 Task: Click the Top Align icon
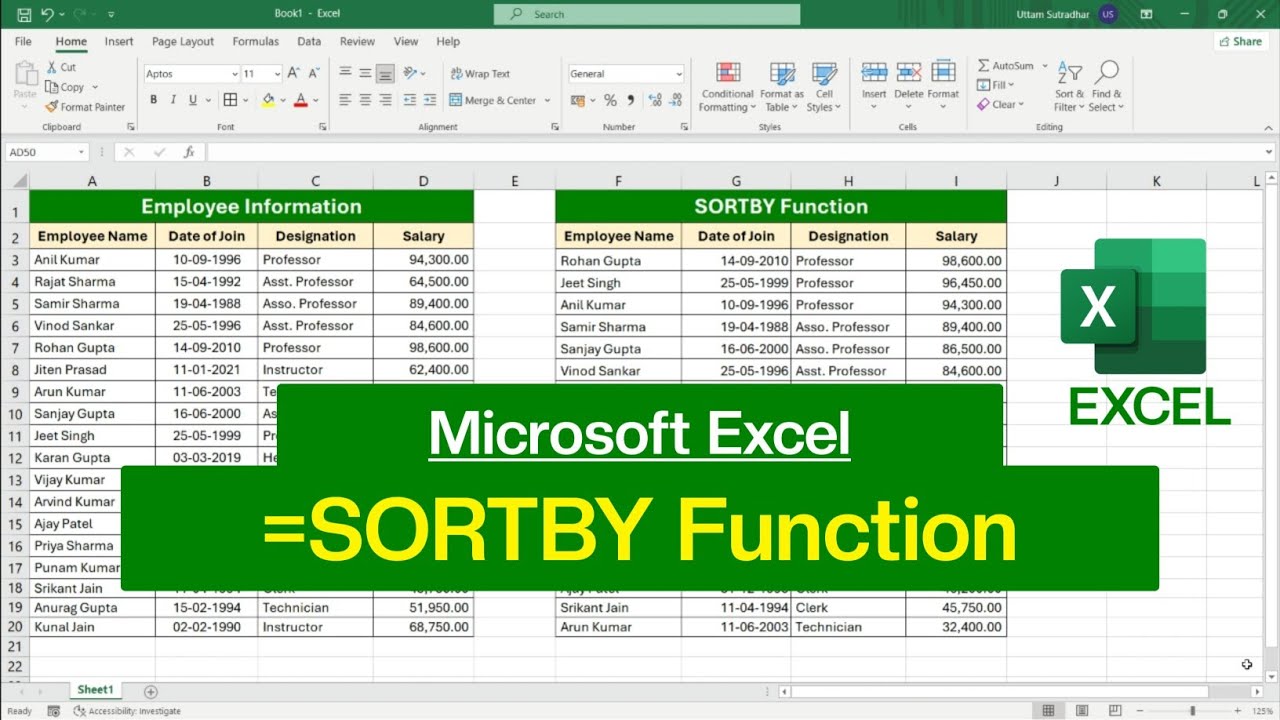point(345,73)
